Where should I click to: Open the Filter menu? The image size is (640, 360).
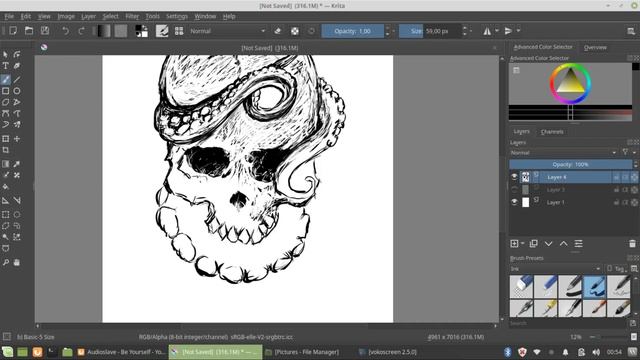tap(132, 16)
